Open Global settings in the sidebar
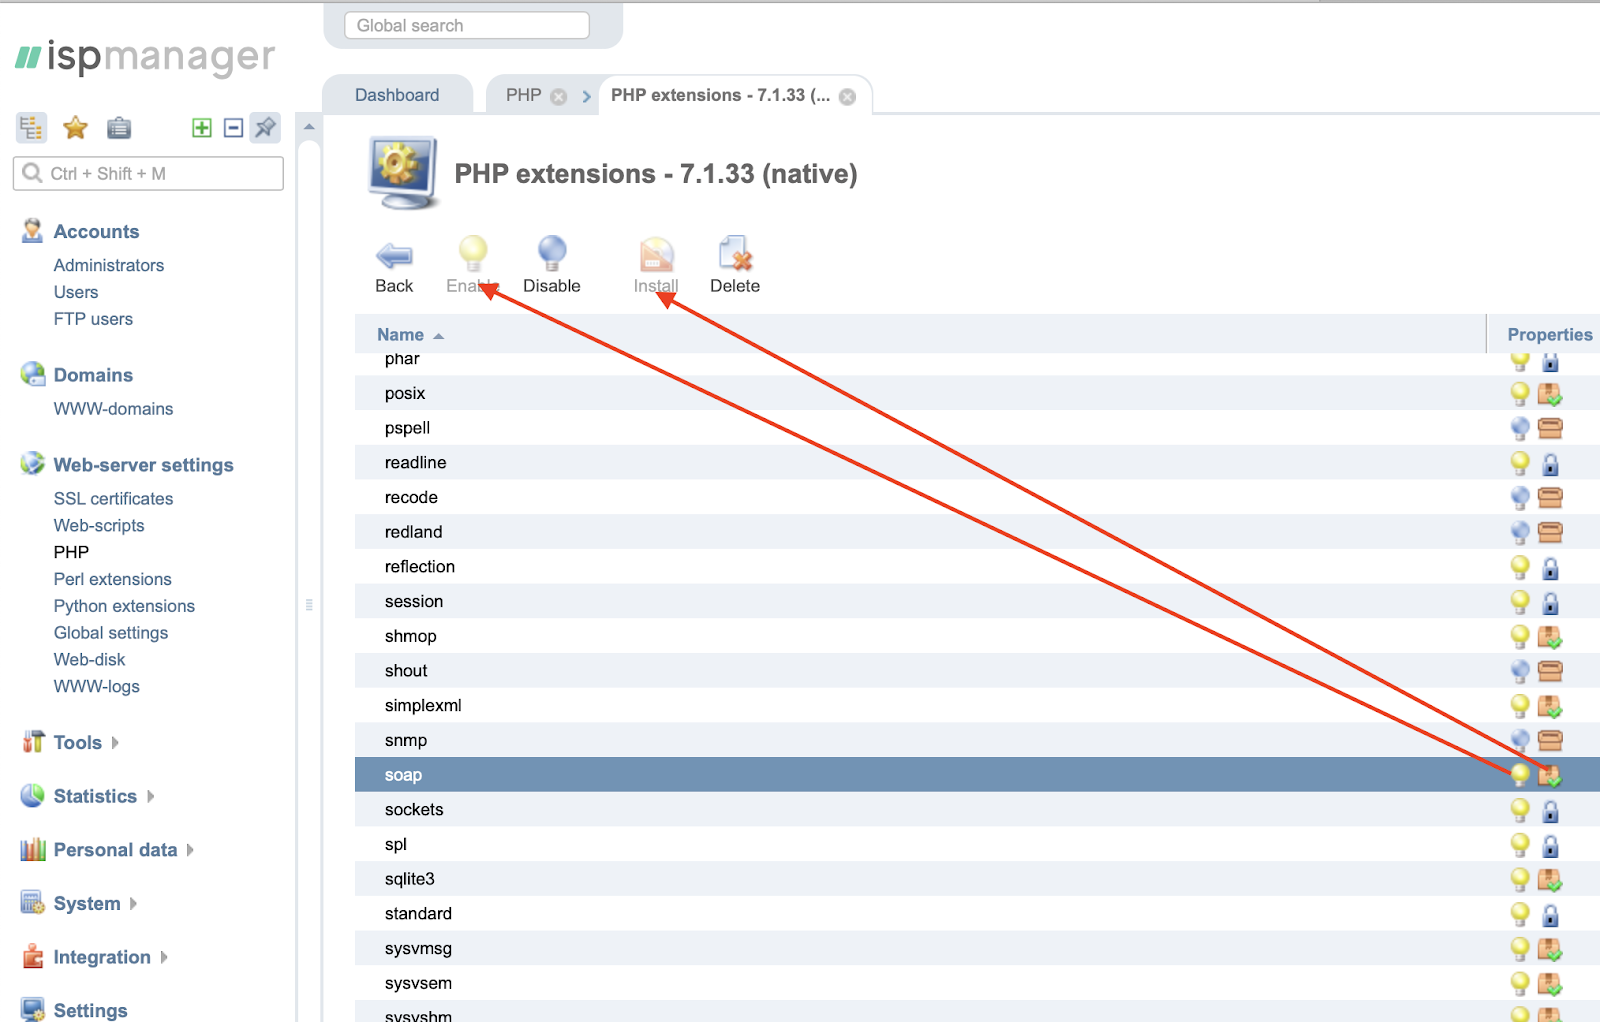The width and height of the screenshot is (1600, 1022). pyautogui.click(x=111, y=633)
